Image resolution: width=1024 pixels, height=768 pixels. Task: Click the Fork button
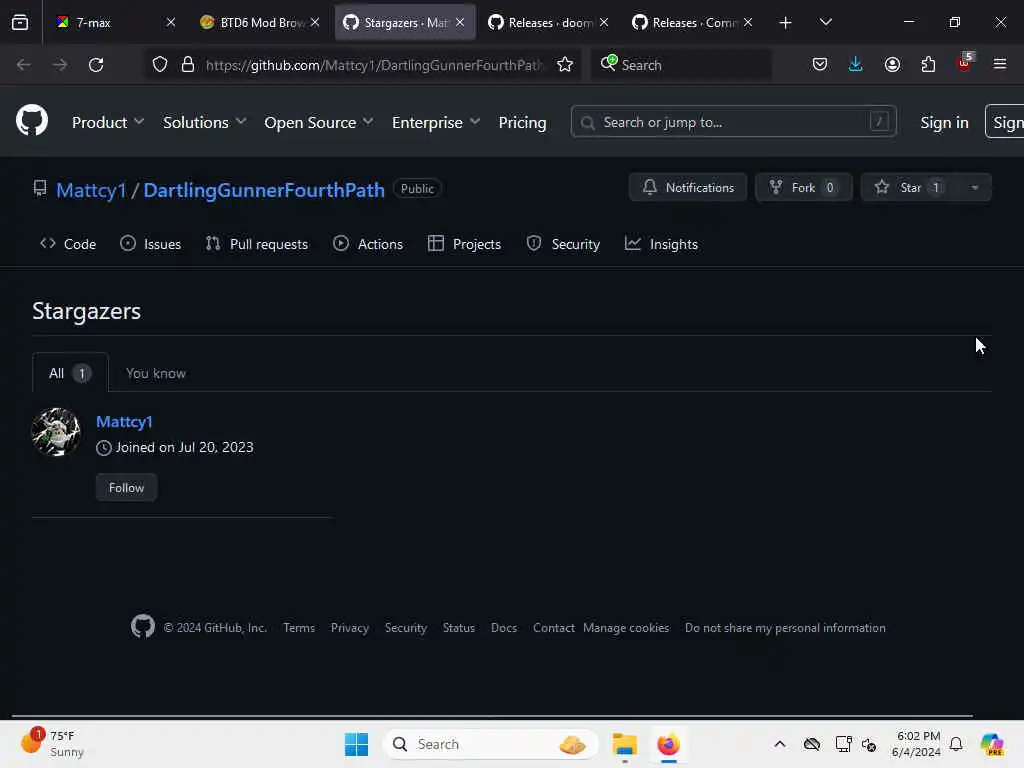point(803,187)
